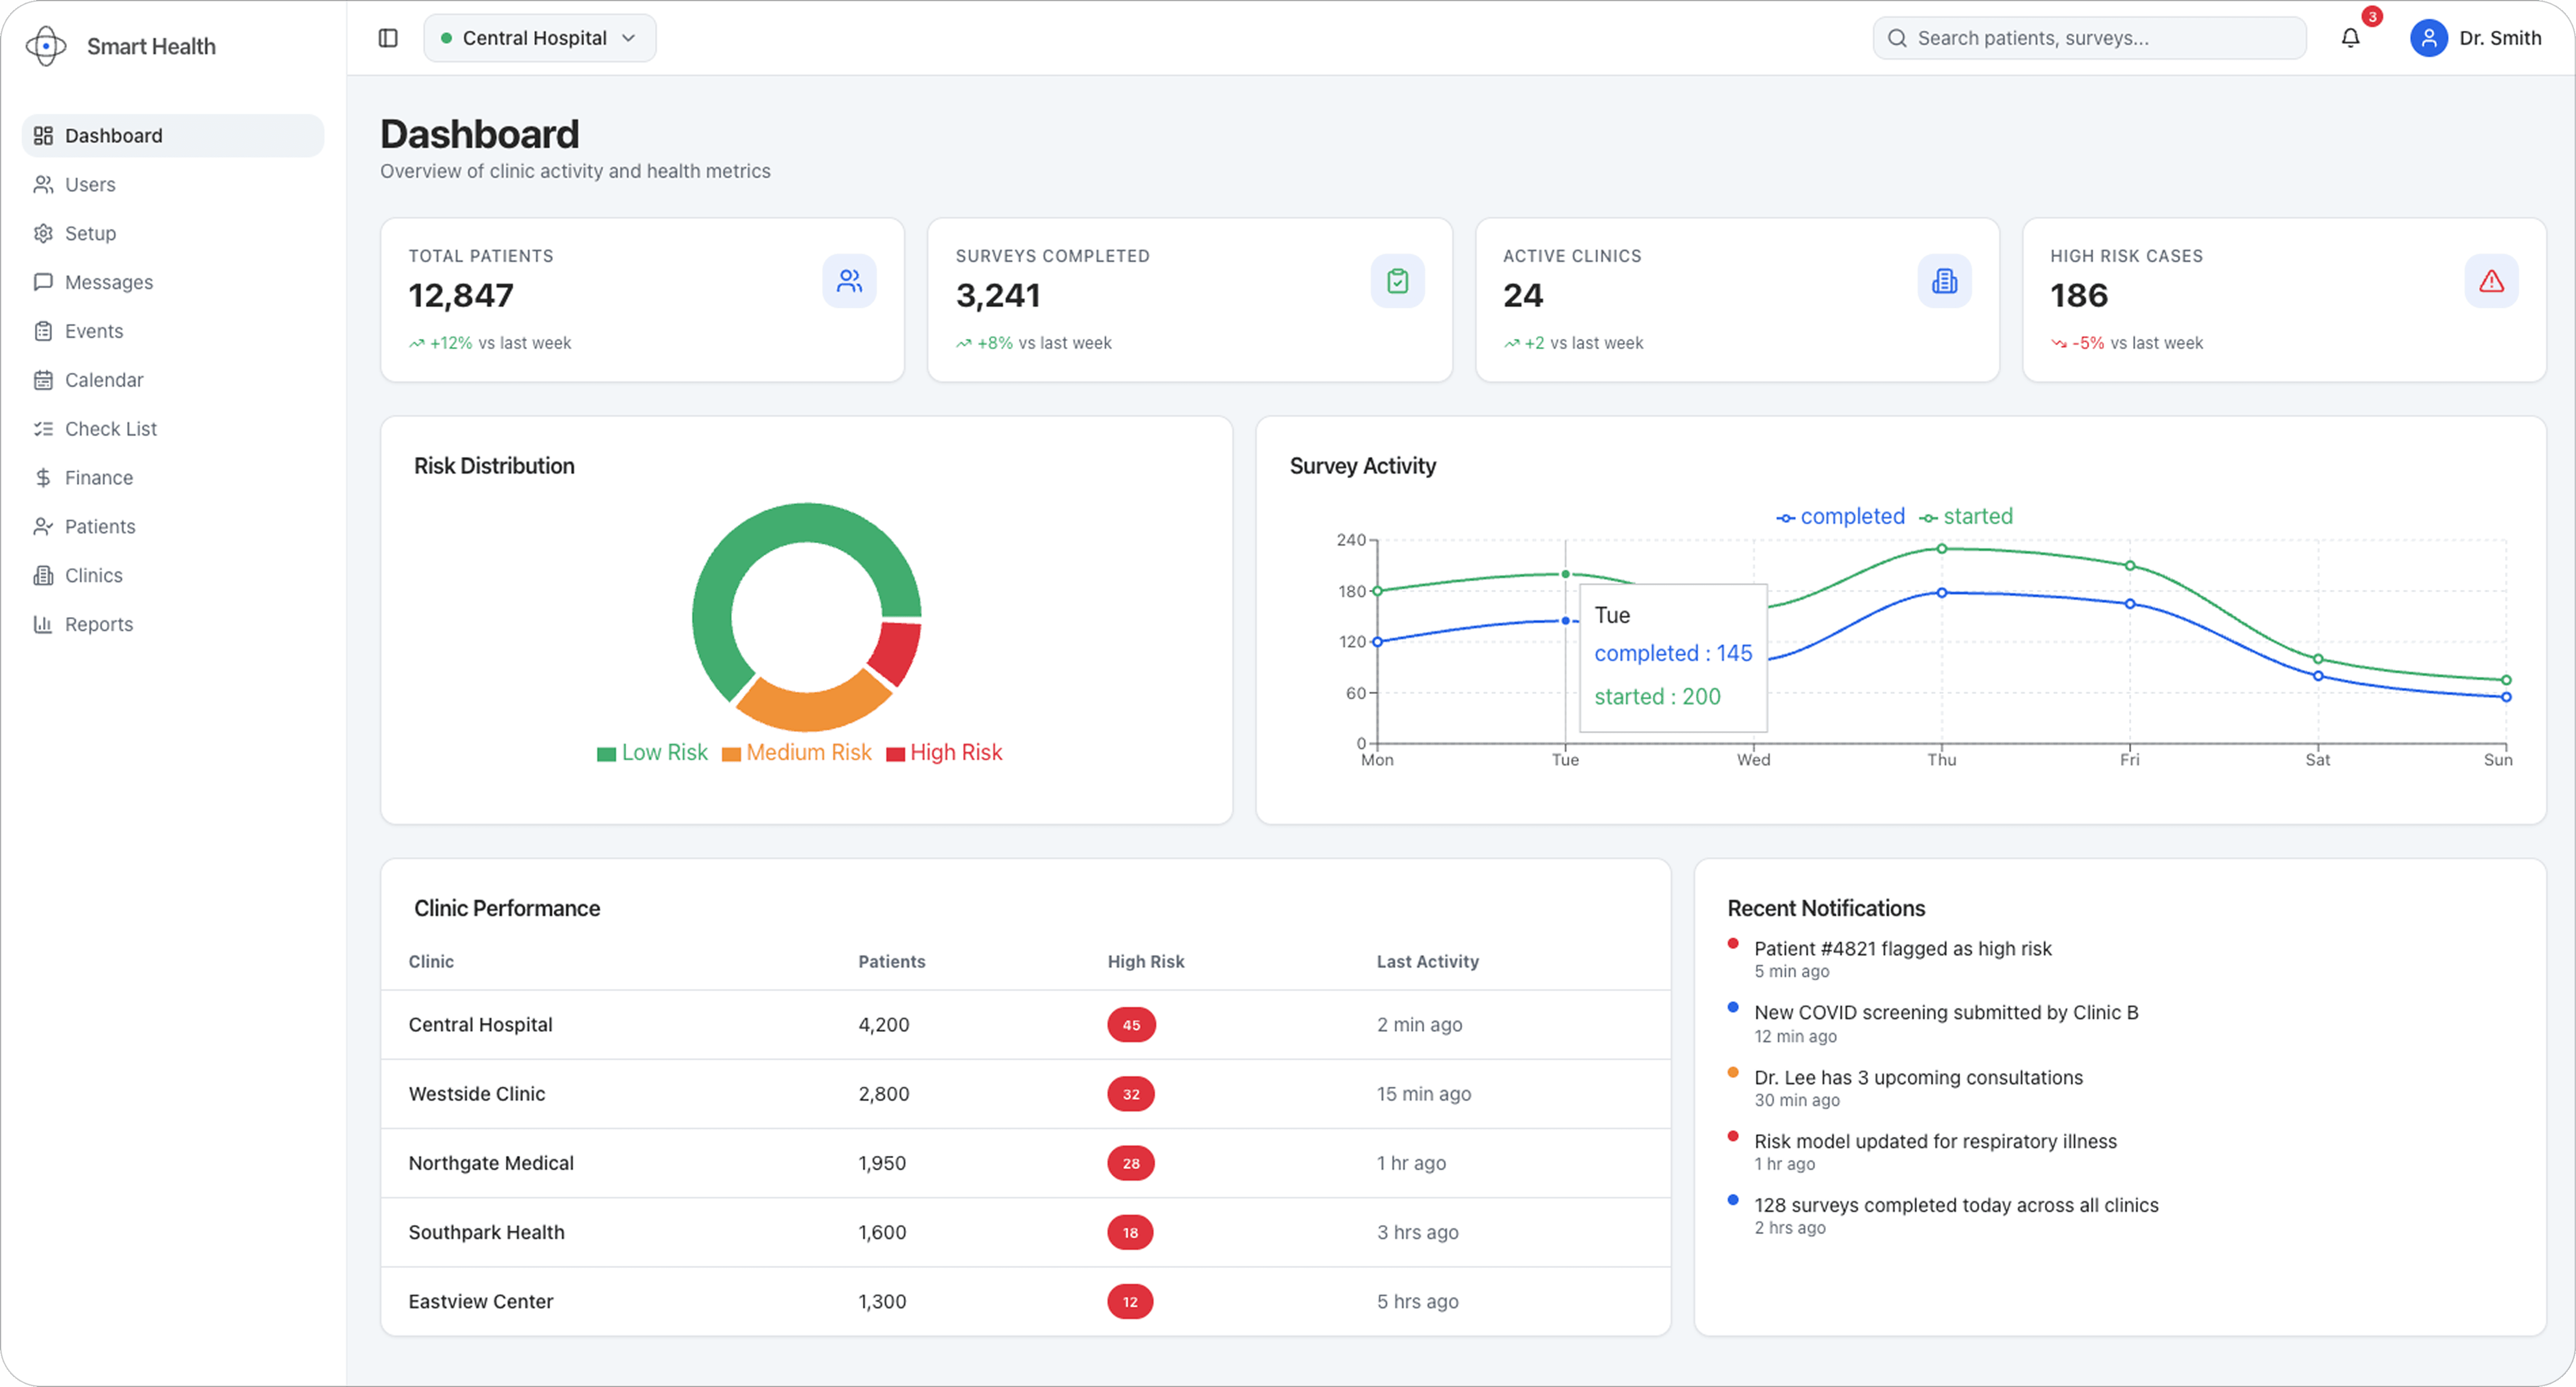Go to Reports in the sidebar
Image resolution: width=2576 pixels, height=1387 pixels.
coord(98,624)
